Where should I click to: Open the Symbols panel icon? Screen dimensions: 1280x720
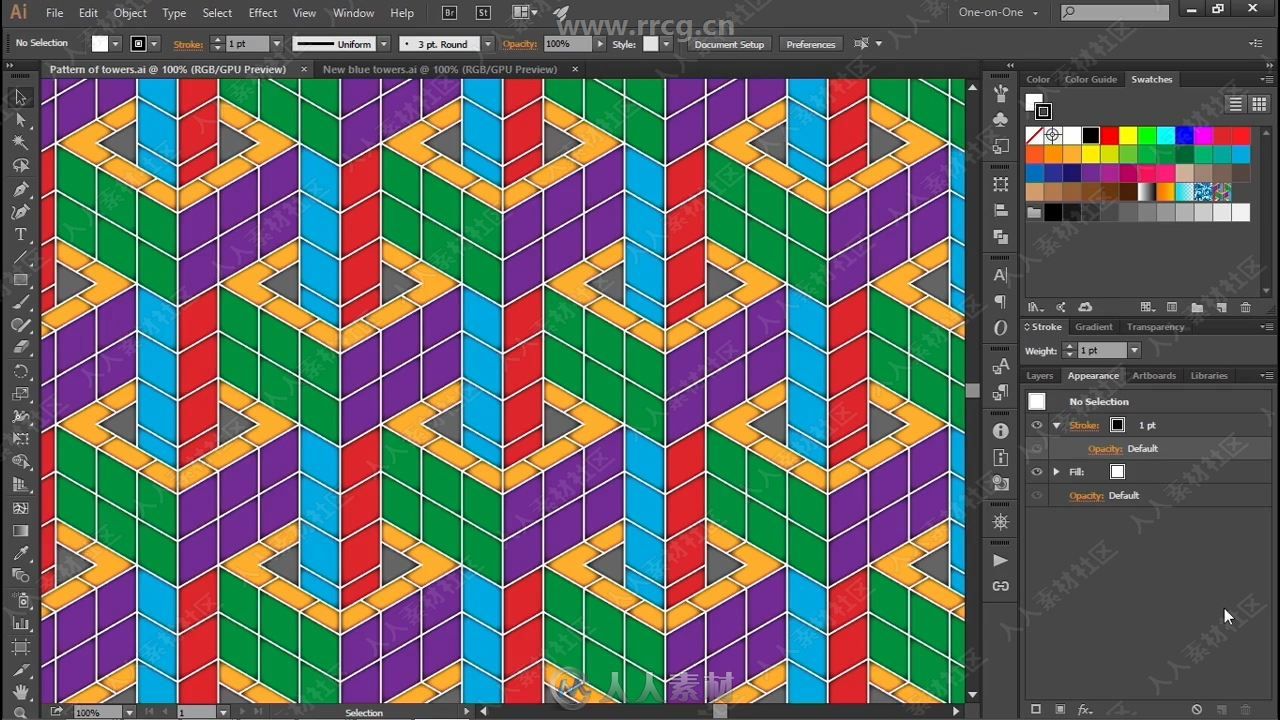(x=1001, y=119)
